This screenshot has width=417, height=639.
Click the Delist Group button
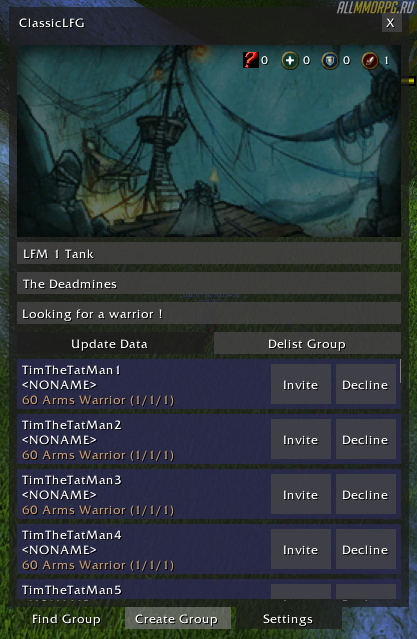307,344
